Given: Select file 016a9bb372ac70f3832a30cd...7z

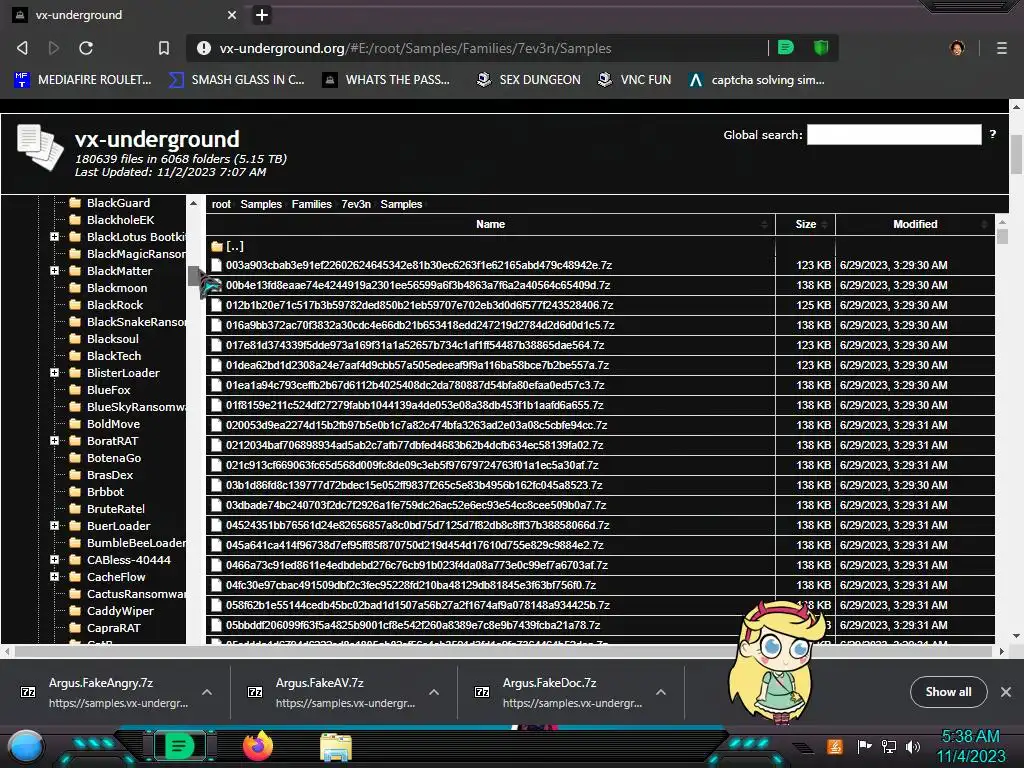Looking at the screenshot, I should point(420,325).
